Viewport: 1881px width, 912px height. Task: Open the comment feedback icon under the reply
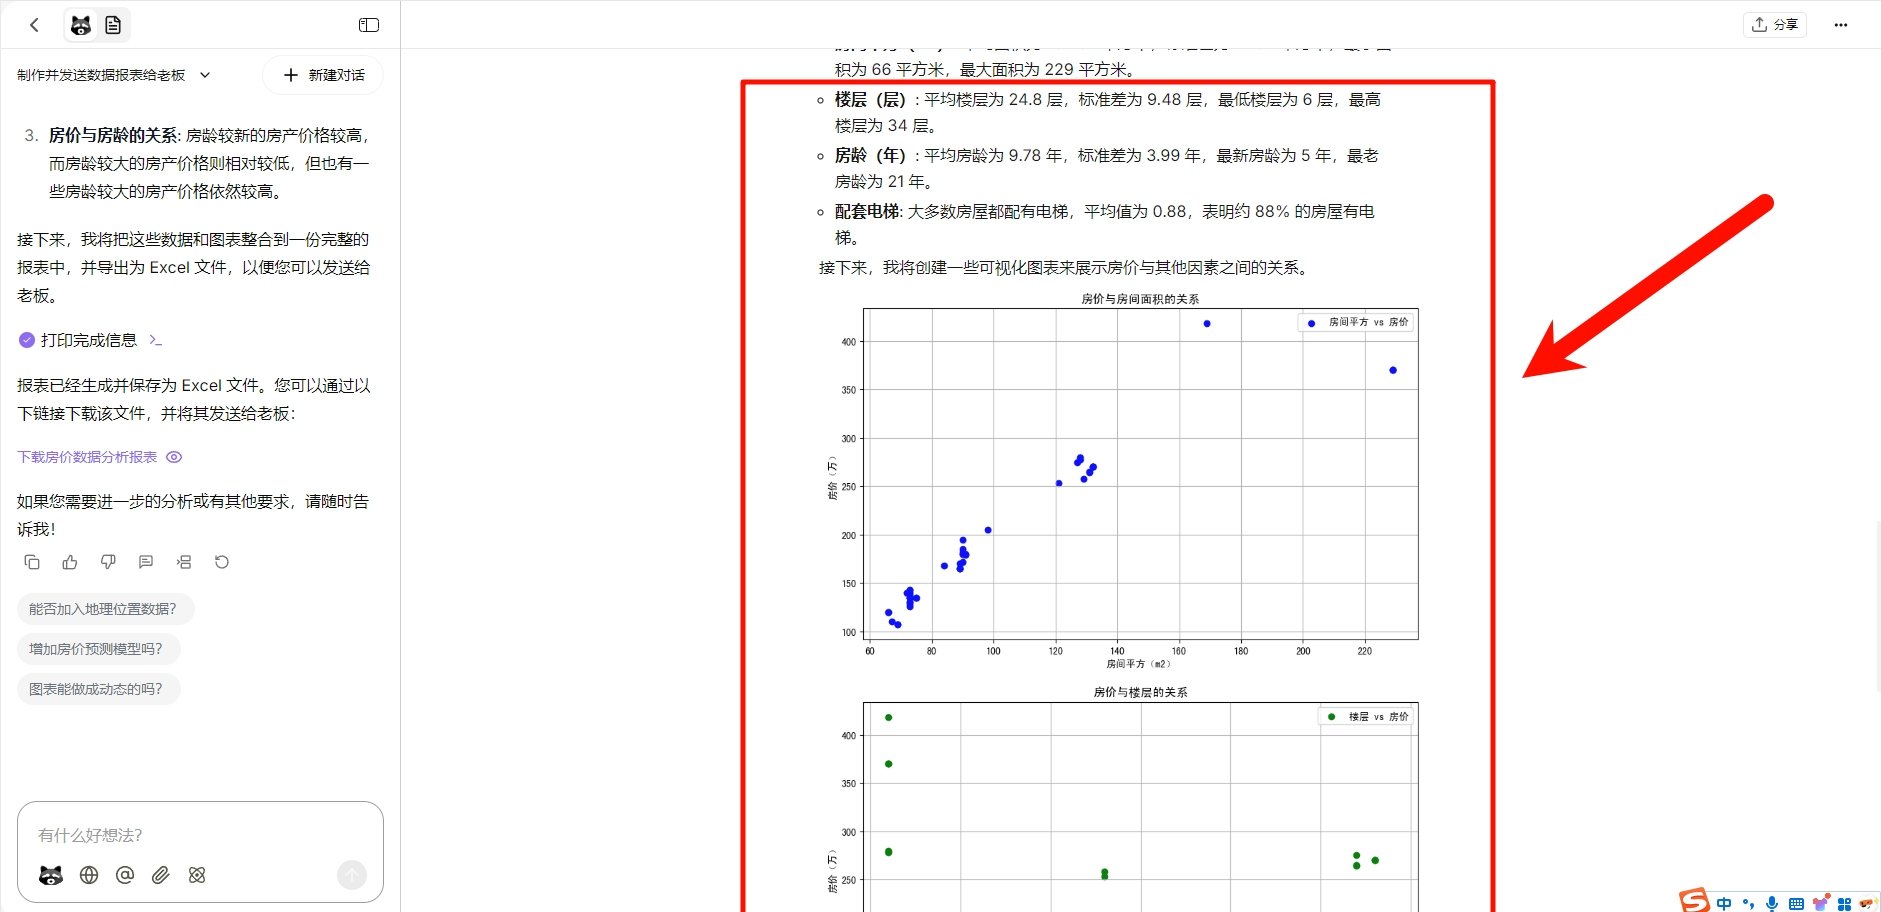click(x=145, y=562)
